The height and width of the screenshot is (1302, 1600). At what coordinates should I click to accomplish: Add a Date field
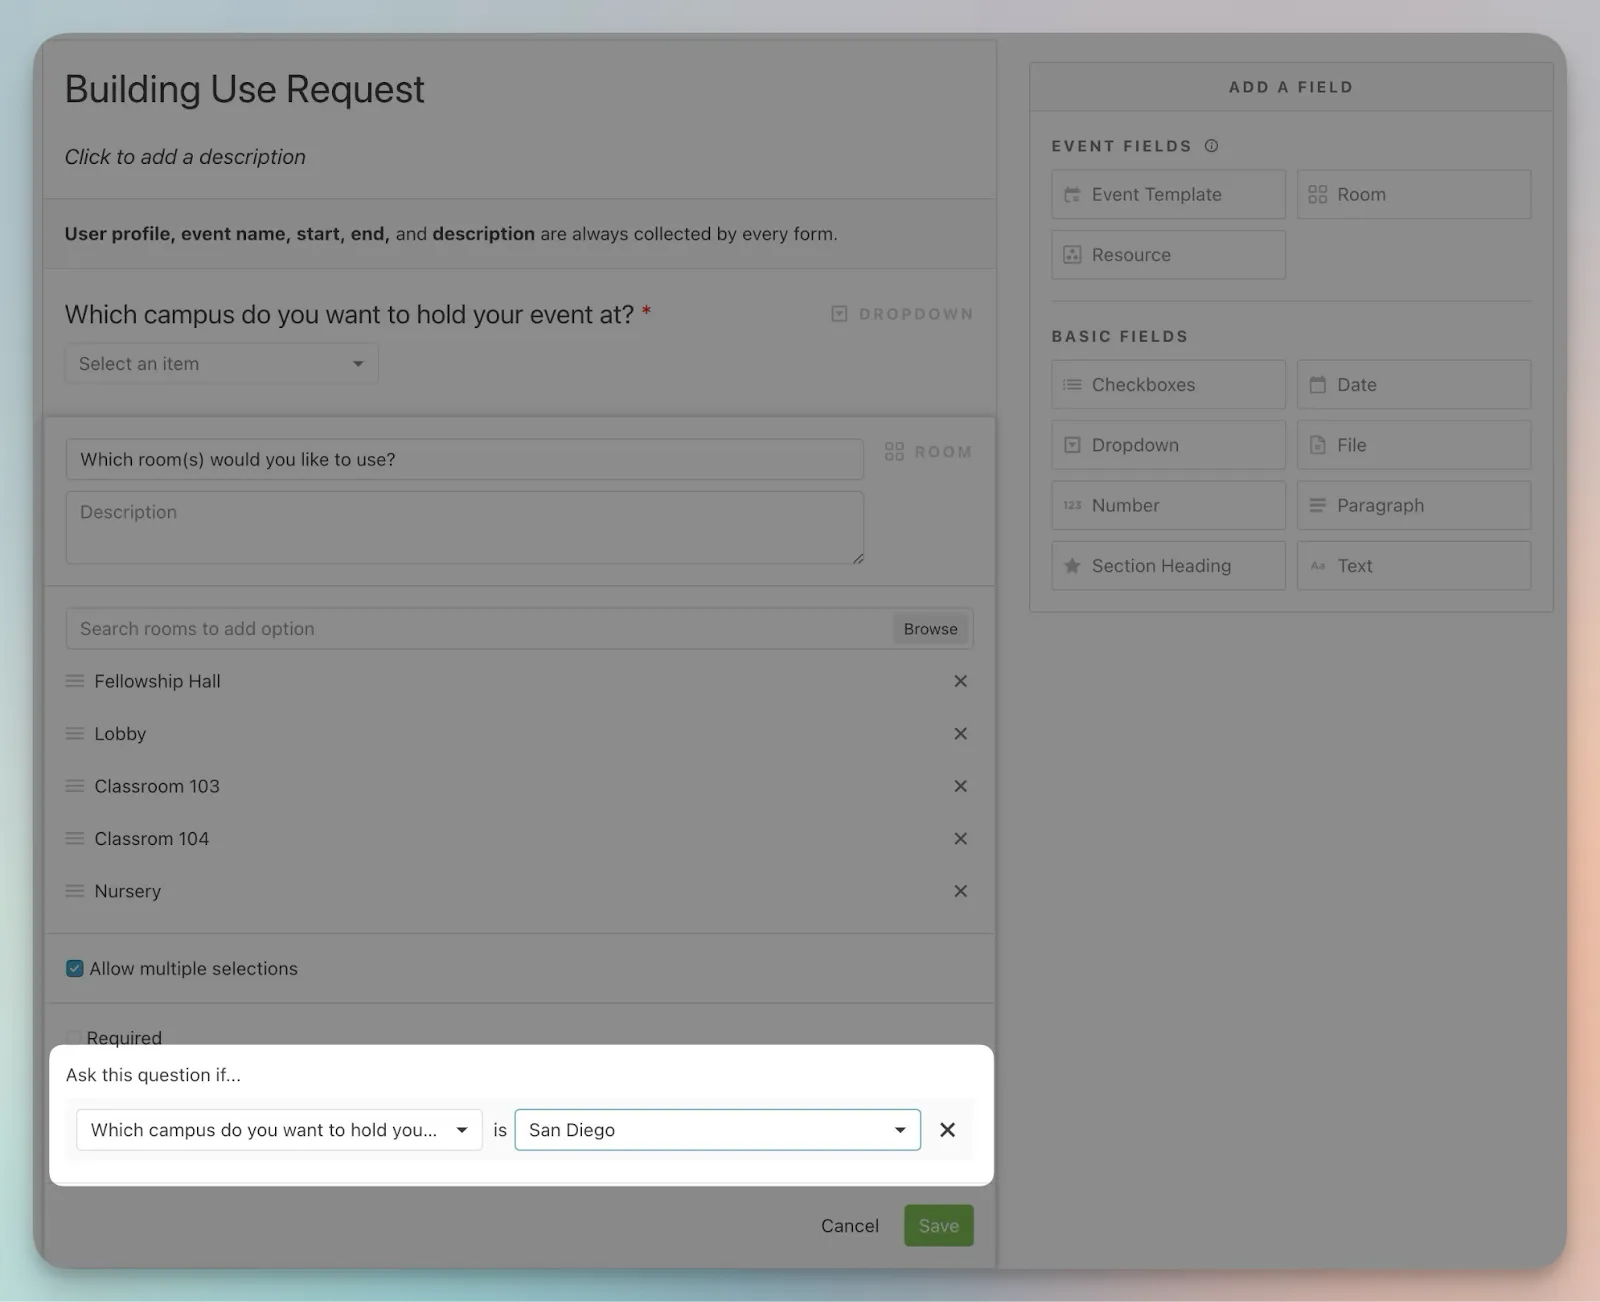click(1413, 385)
